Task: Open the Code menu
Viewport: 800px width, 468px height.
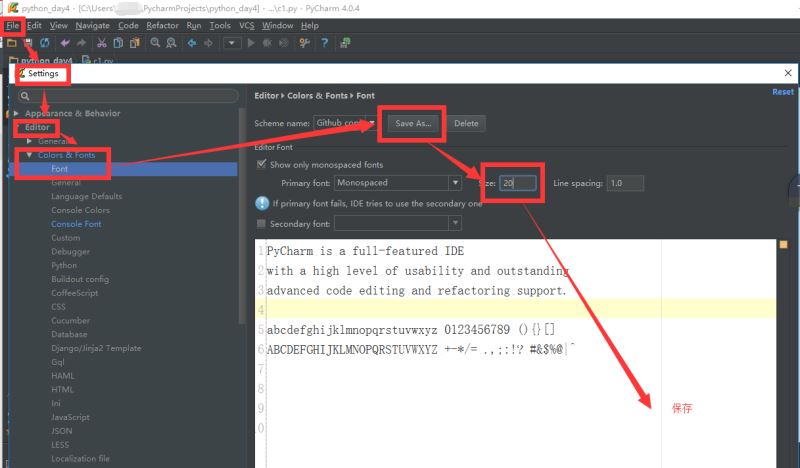Action: point(128,26)
